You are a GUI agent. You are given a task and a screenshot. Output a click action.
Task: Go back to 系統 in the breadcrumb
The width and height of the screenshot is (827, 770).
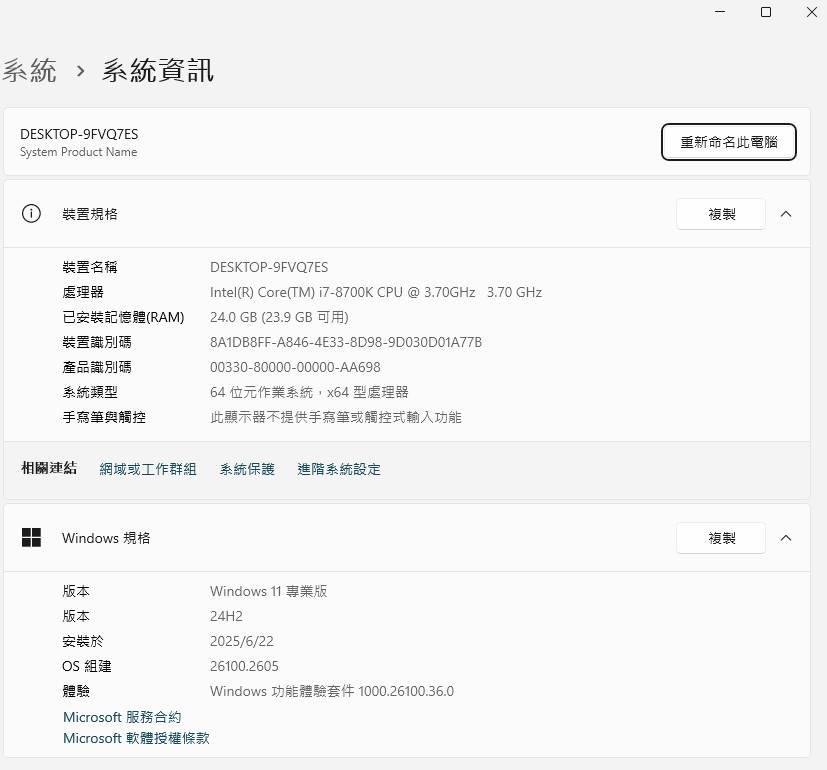[x=30, y=70]
